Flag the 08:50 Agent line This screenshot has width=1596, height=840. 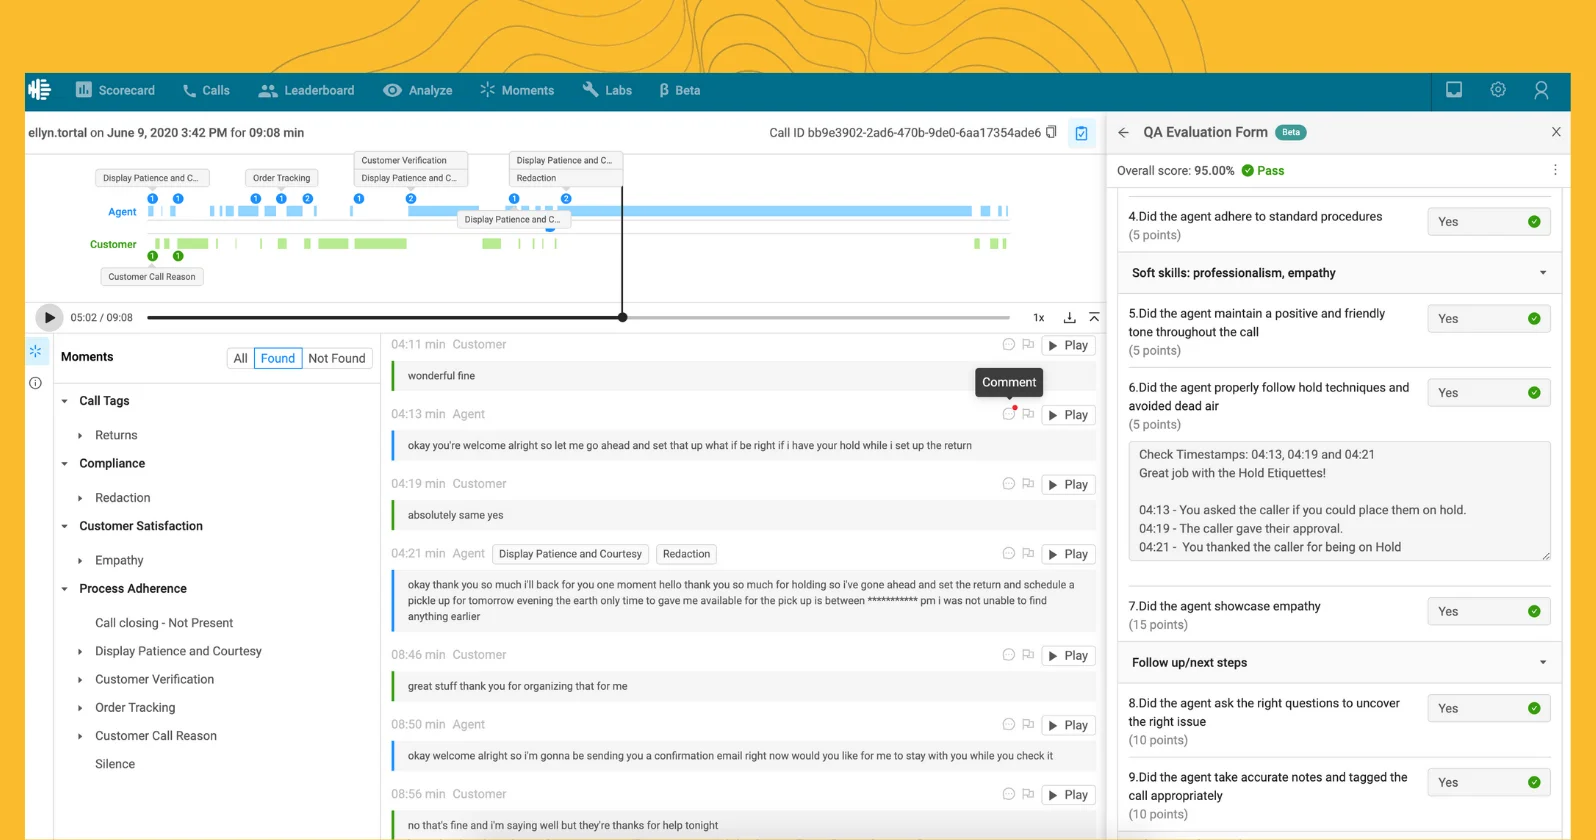click(x=1028, y=724)
